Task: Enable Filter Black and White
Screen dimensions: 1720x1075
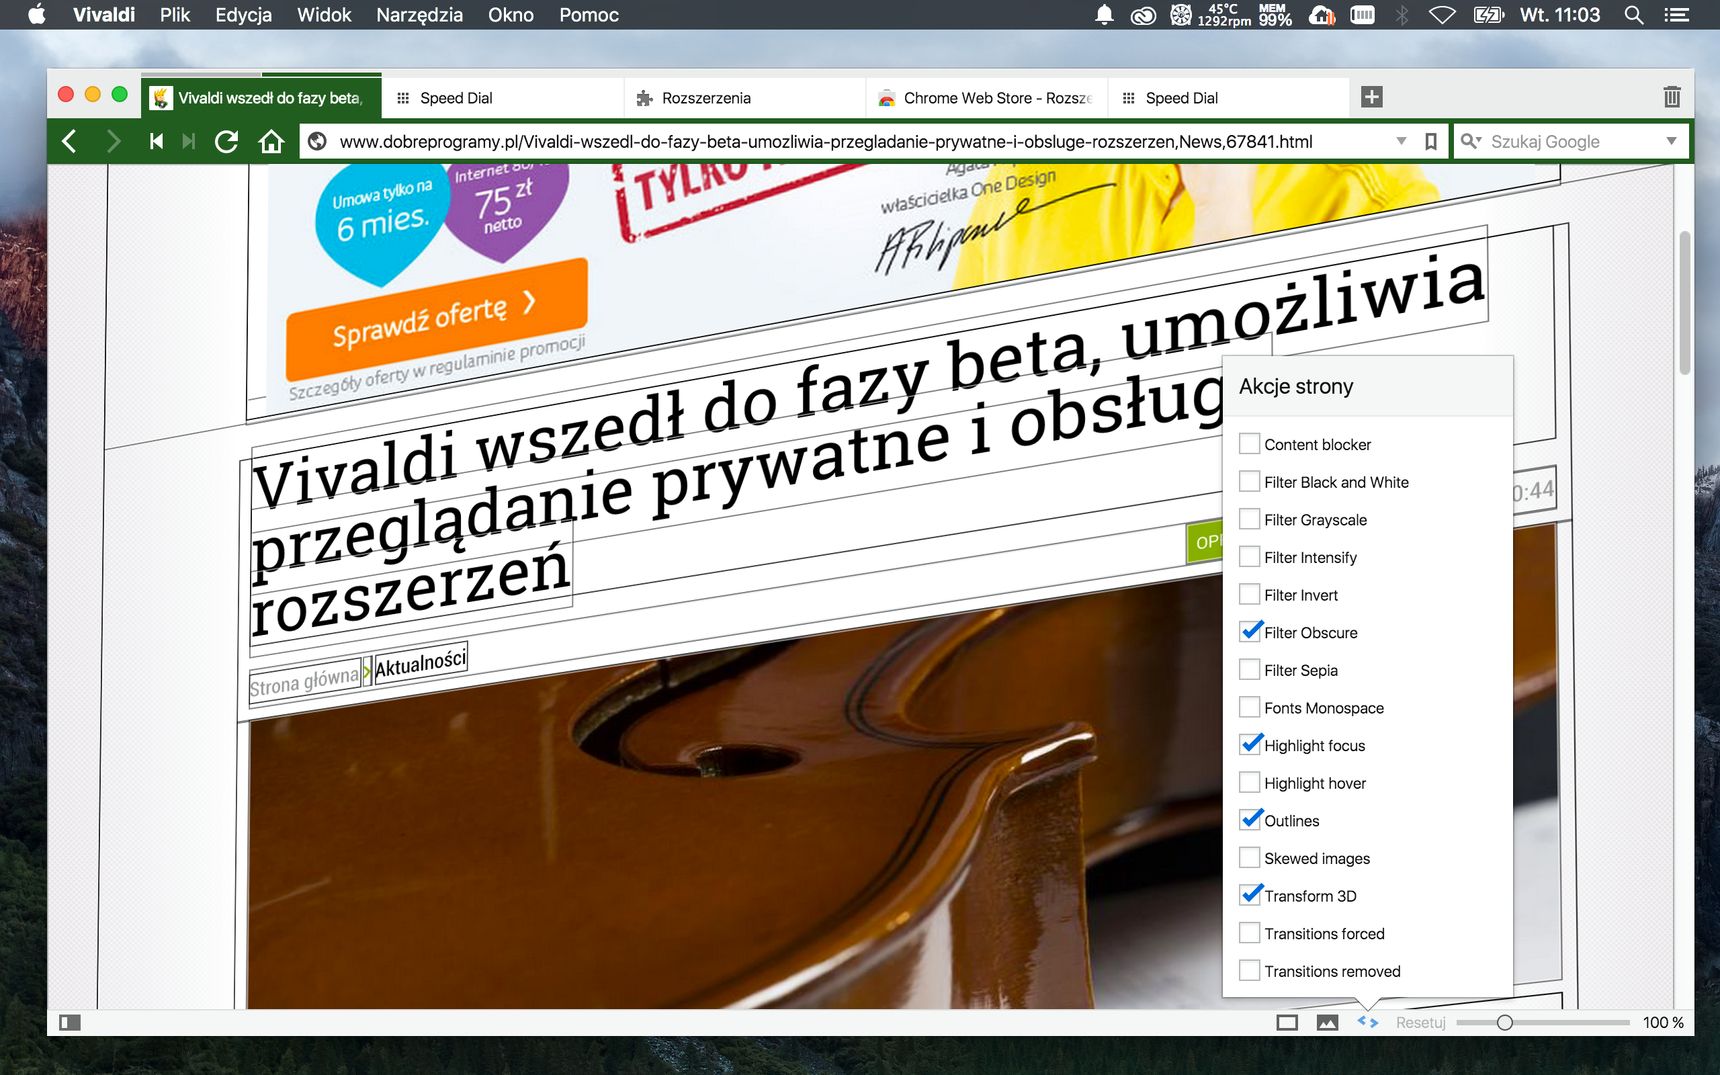Action: pos(1250,481)
